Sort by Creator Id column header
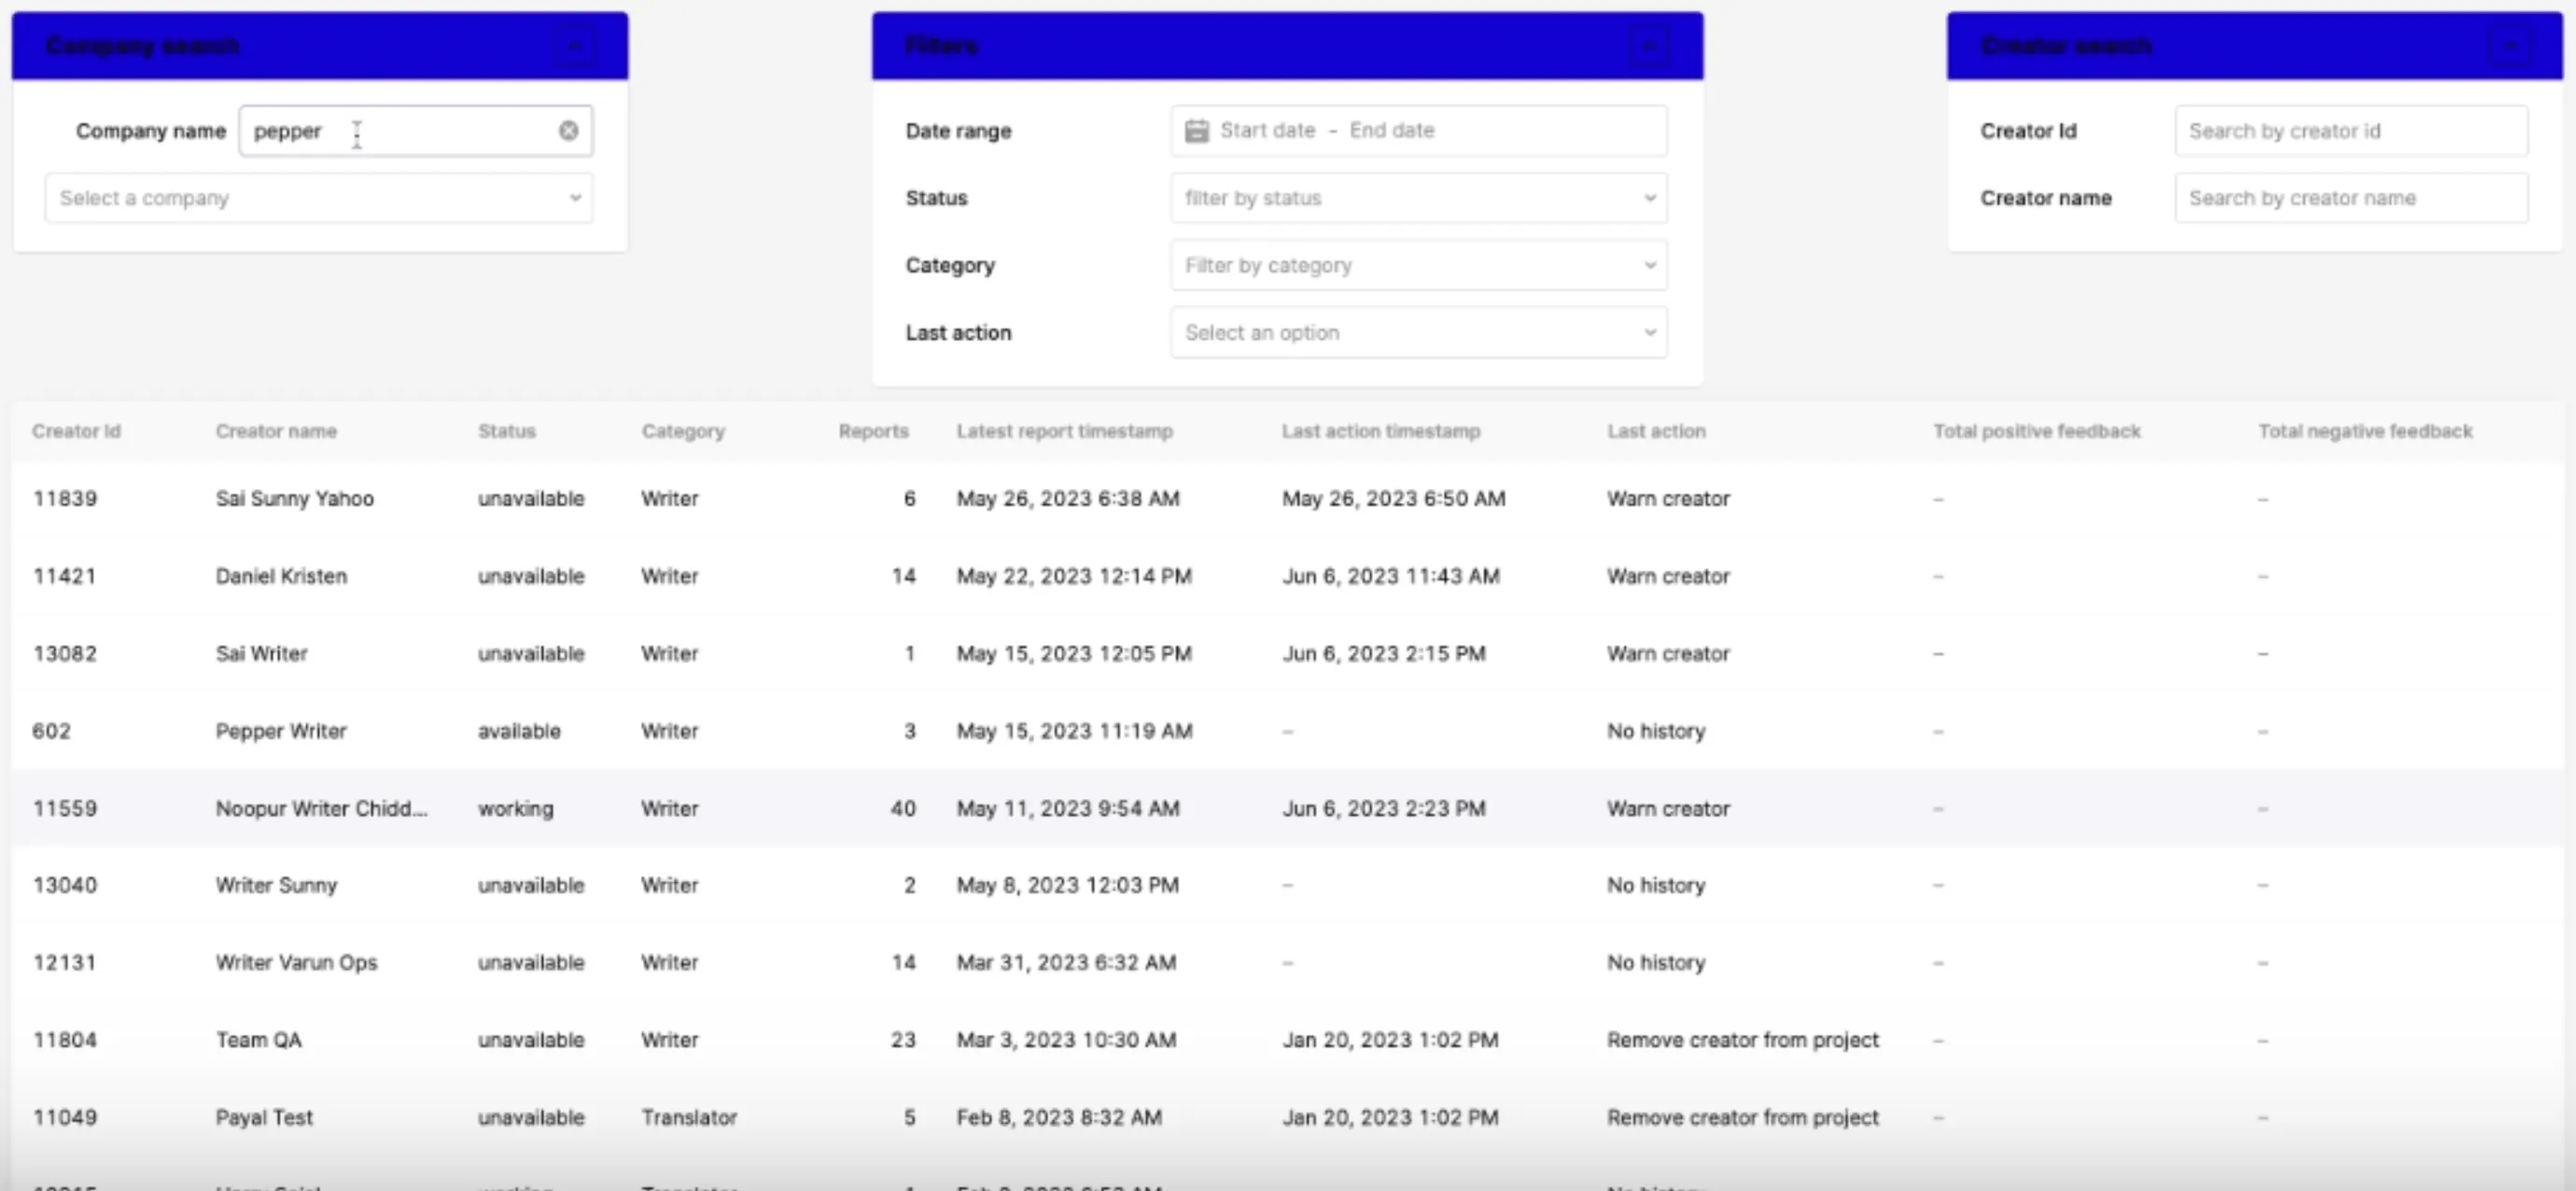 tap(76, 431)
